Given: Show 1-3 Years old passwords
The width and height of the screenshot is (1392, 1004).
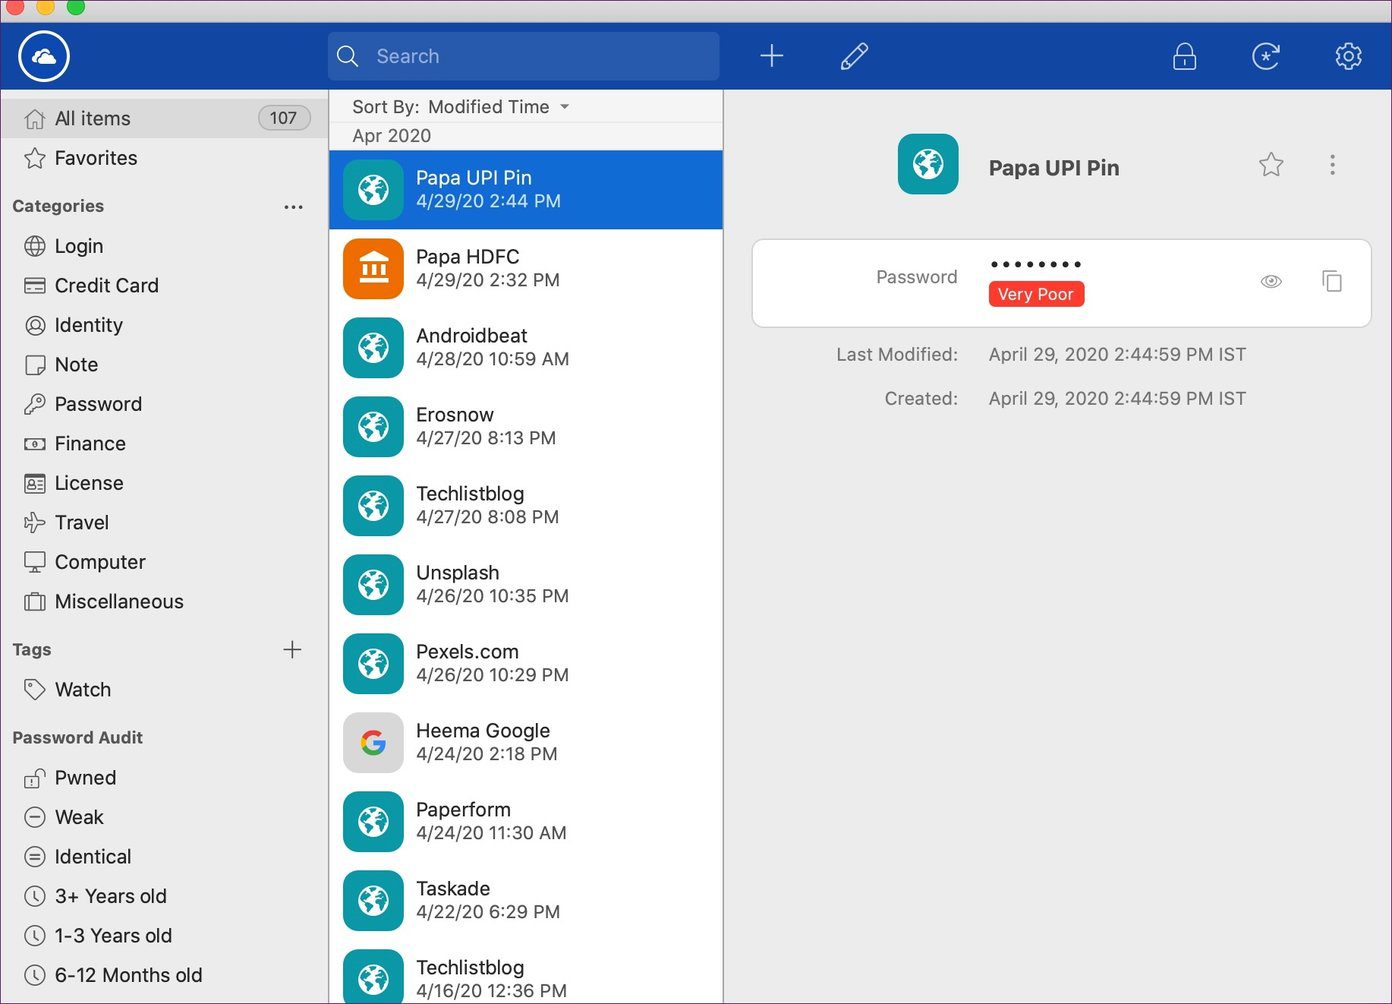Looking at the screenshot, I should click(164, 936).
